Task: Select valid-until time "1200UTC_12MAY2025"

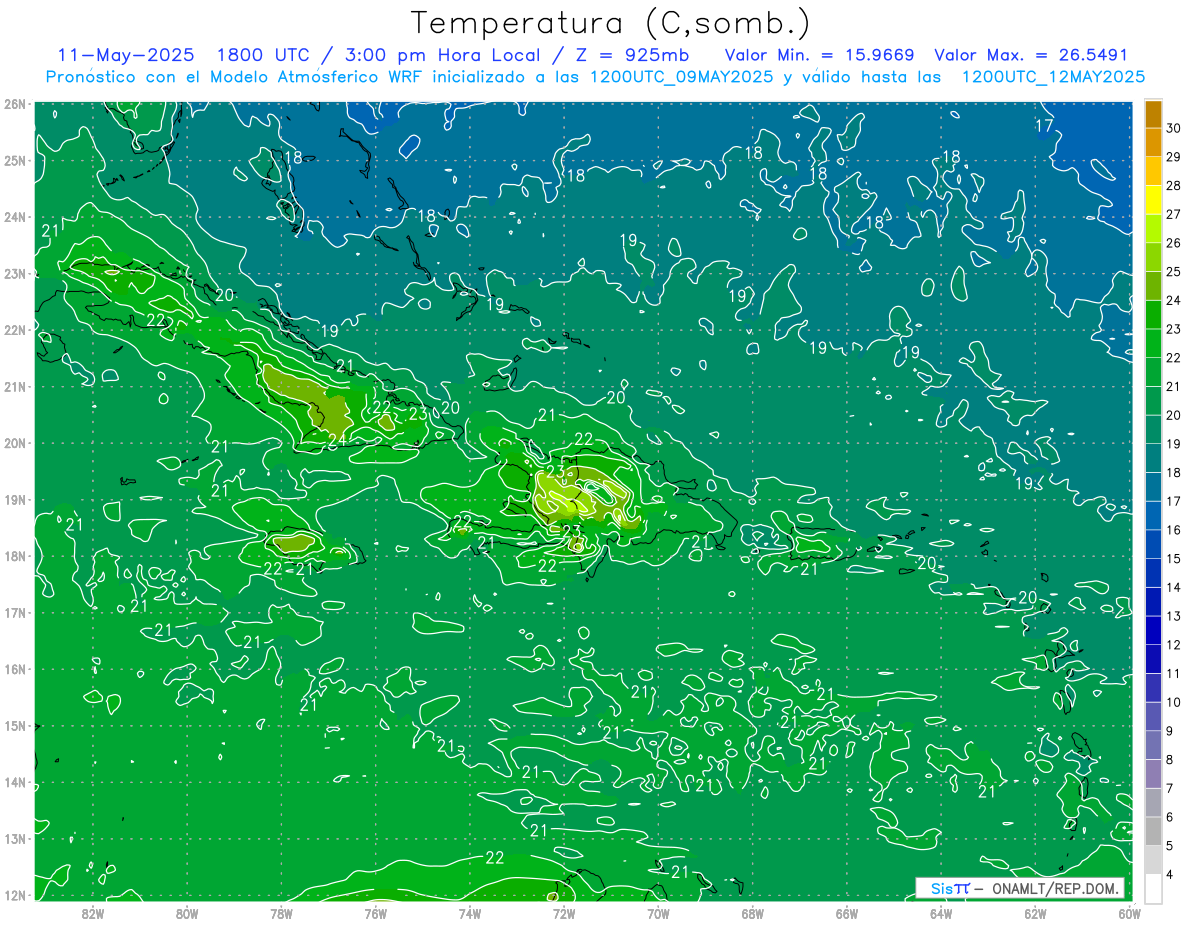Action: (1053, 77)
